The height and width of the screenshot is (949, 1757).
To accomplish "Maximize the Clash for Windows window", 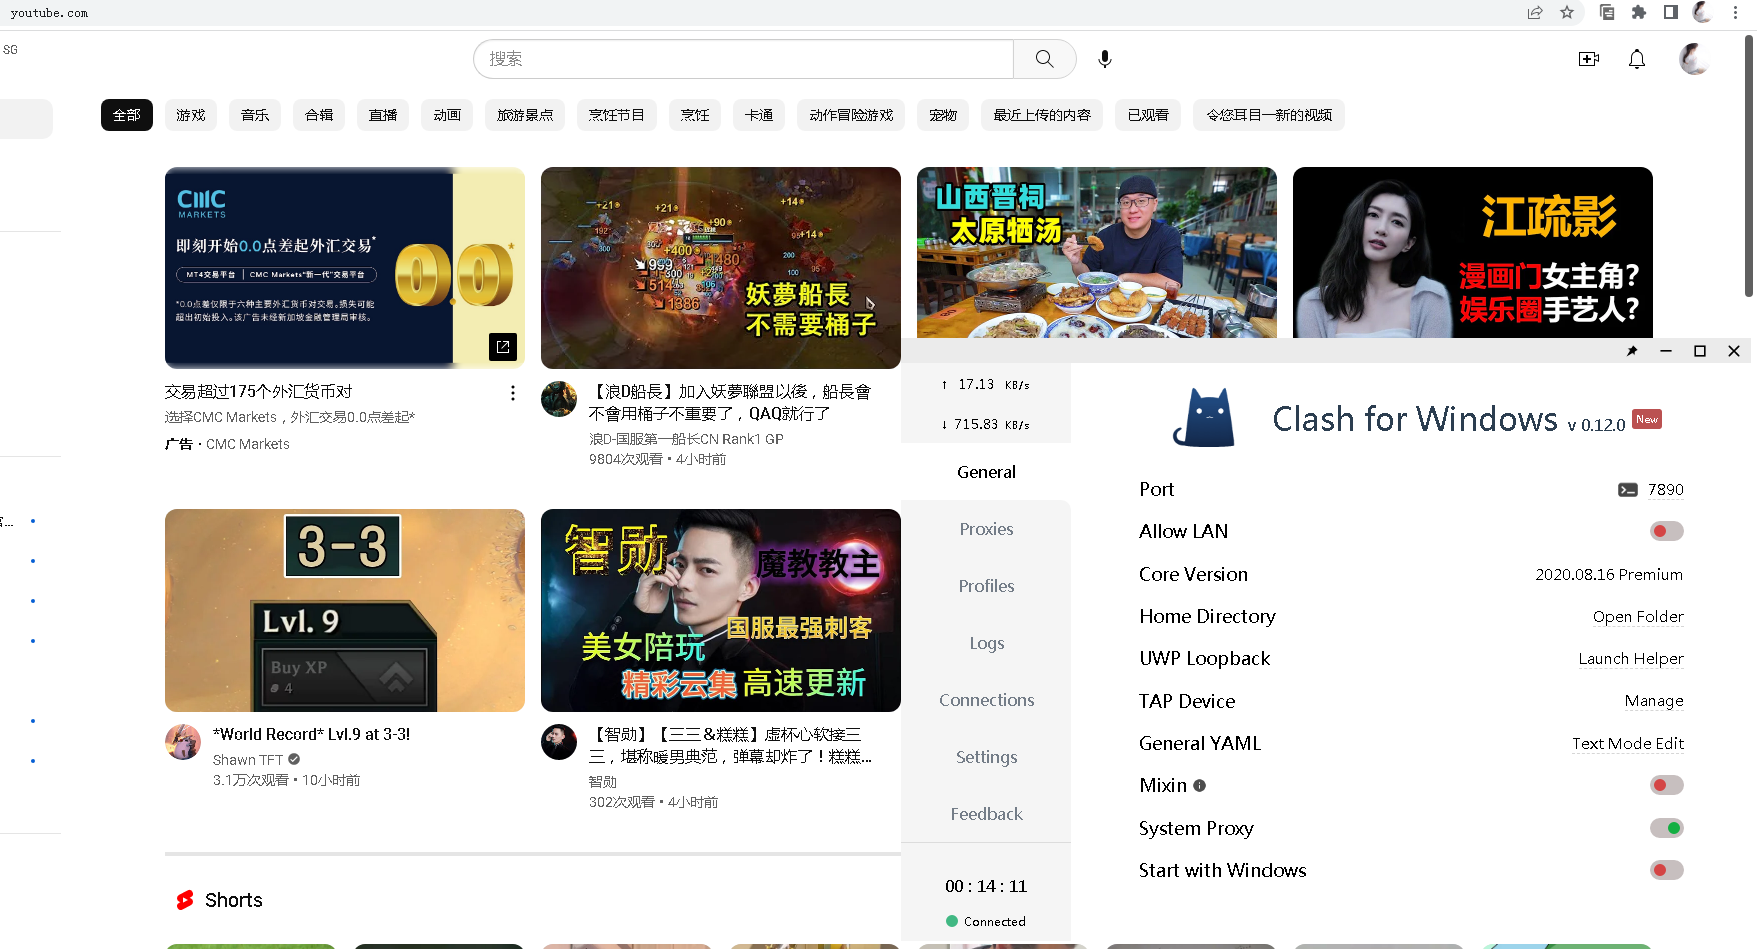I will (x=1700, y=351).
